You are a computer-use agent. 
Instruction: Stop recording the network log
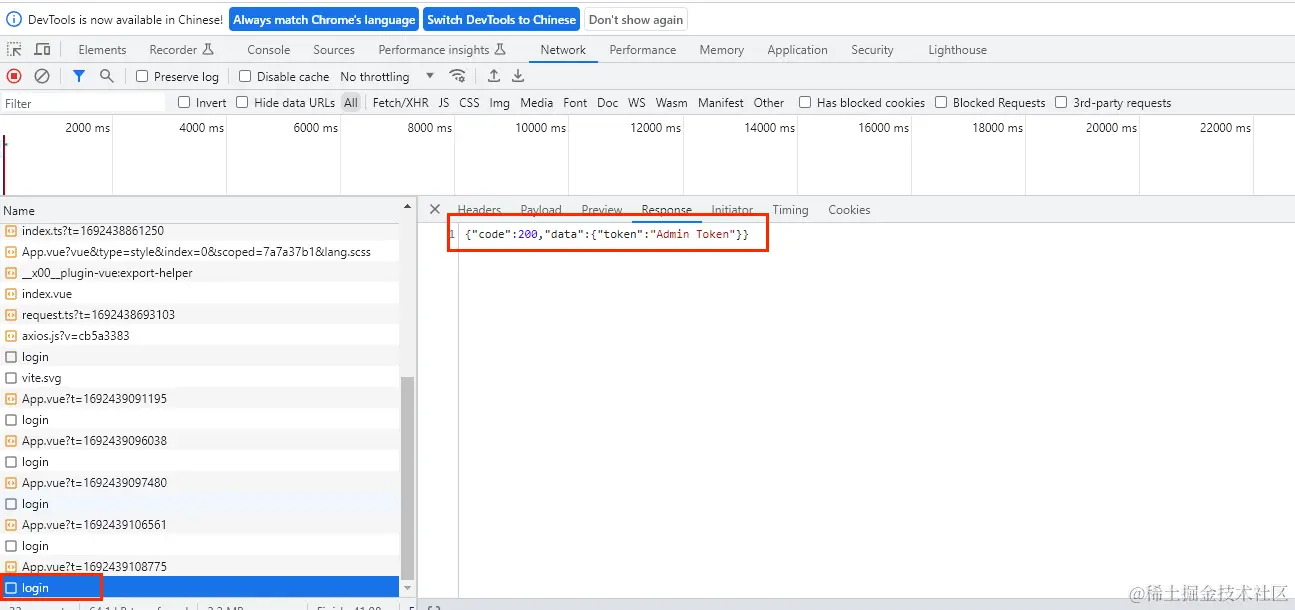(14, 76)
